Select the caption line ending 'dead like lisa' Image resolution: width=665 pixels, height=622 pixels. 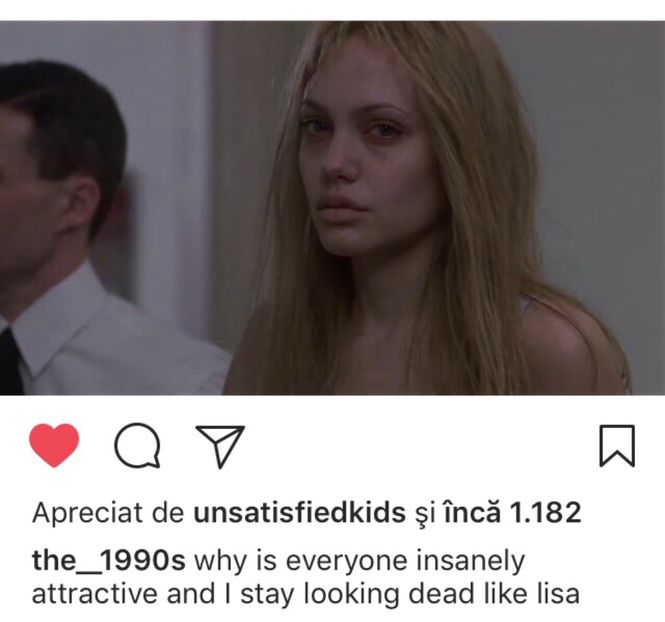[305, 594]
